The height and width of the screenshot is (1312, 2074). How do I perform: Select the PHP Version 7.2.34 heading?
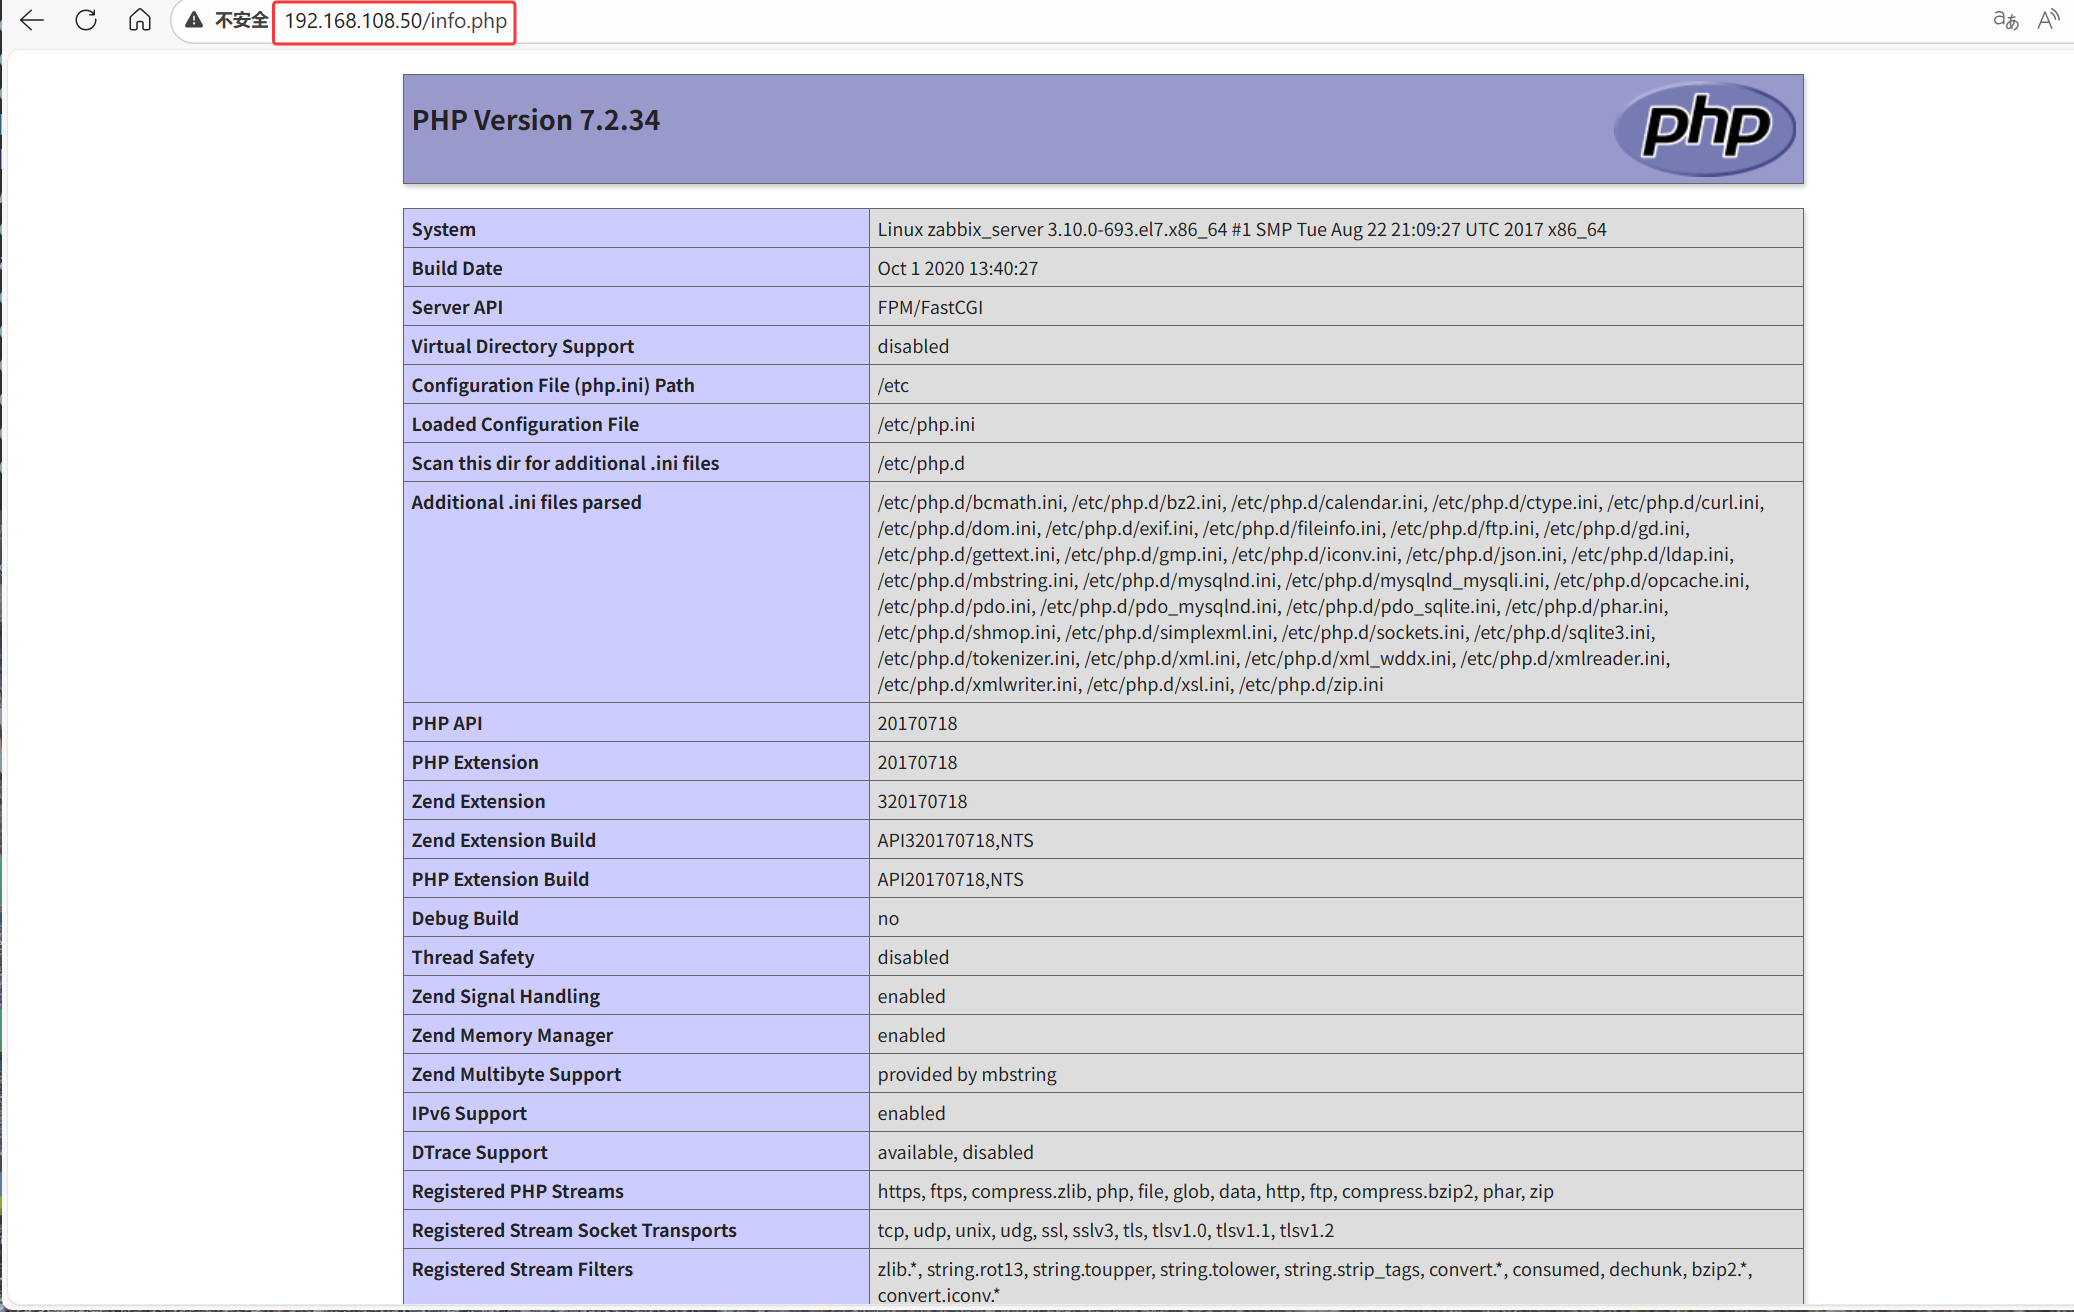pos(536,120)
